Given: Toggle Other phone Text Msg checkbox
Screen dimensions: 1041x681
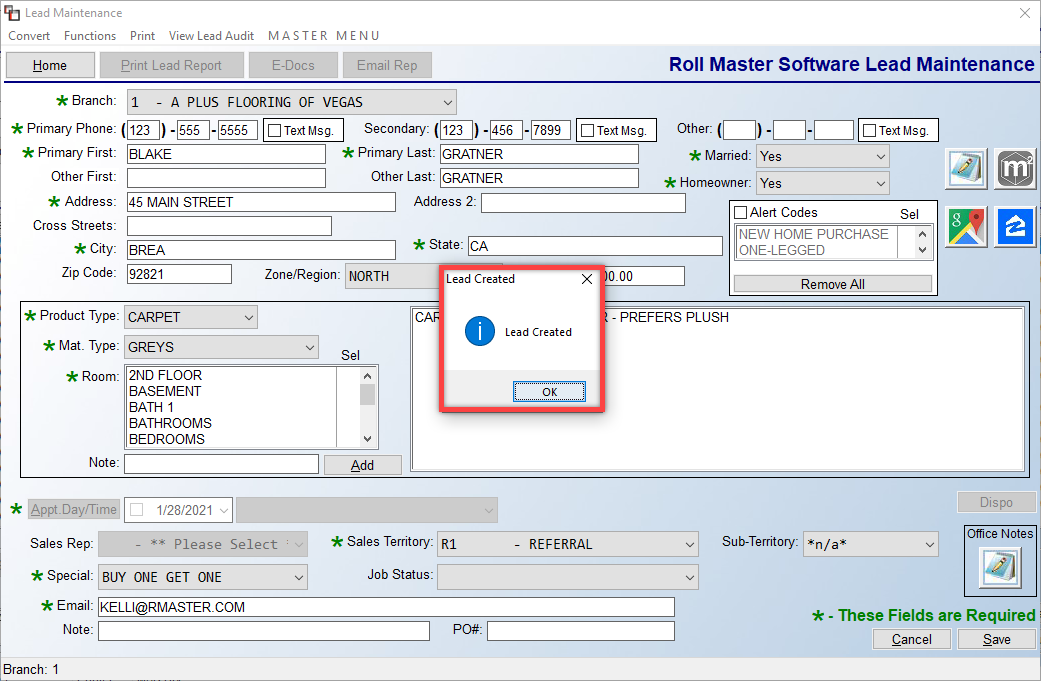Looking at the screenshot, I should (x=869, y=131).
